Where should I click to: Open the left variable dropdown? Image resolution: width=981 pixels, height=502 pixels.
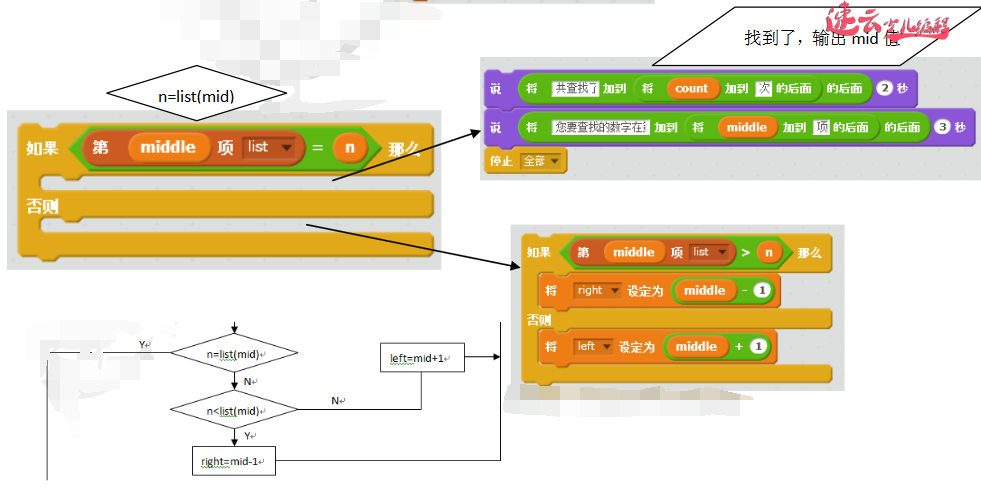tap(593, 347)
